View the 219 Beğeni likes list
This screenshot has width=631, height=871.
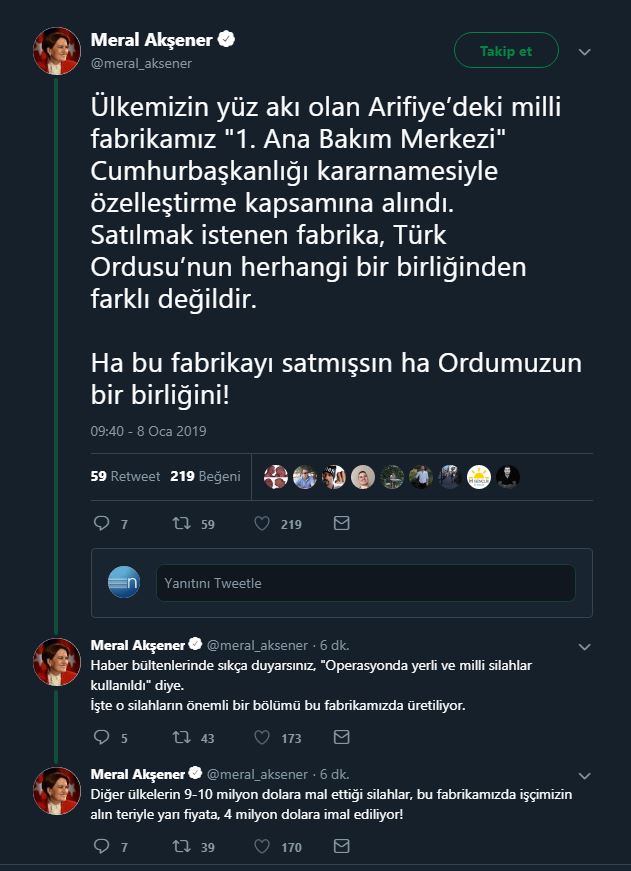pos(205,476)
